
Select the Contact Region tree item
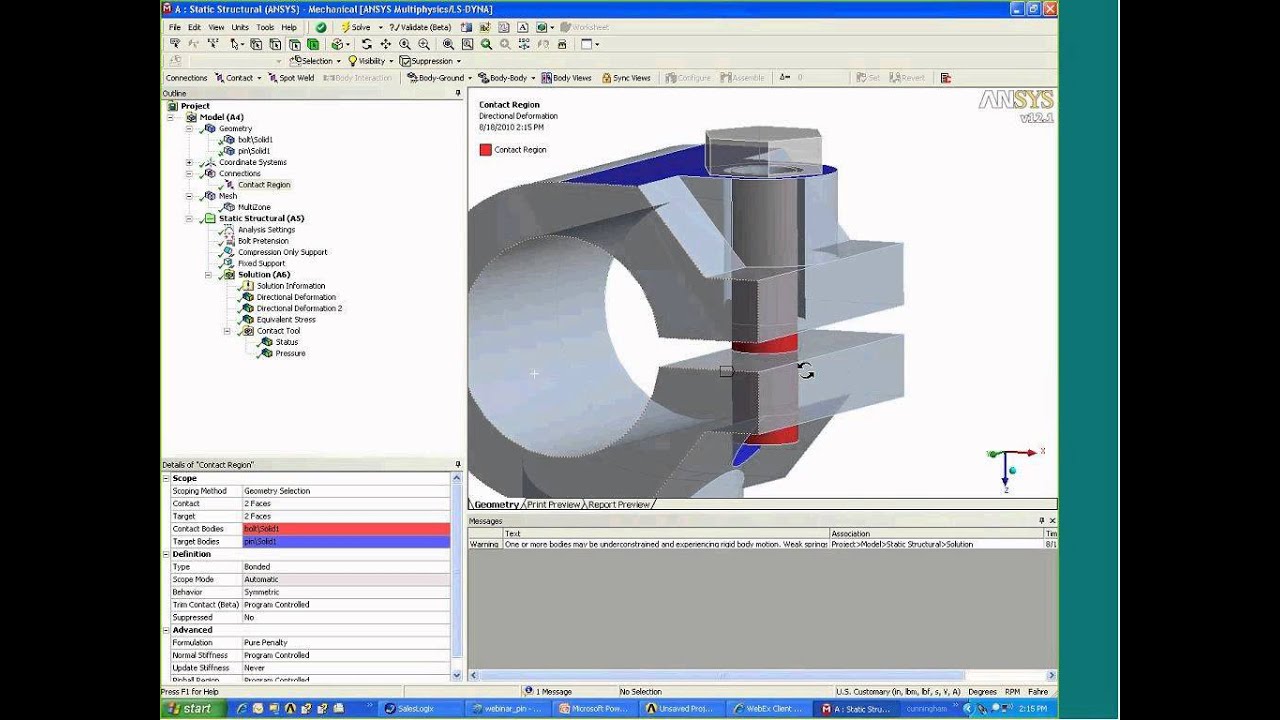[x=264, y=185]
